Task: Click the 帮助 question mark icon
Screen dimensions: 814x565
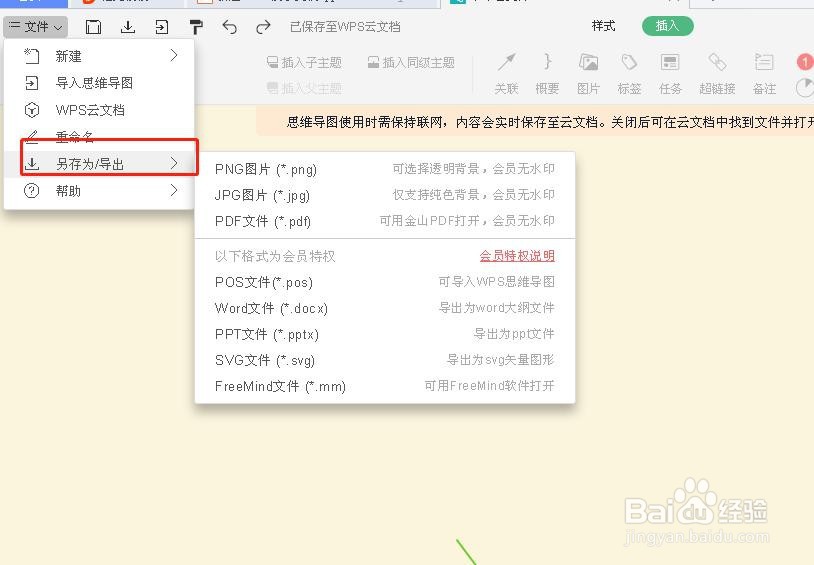Action: point(32,191)
